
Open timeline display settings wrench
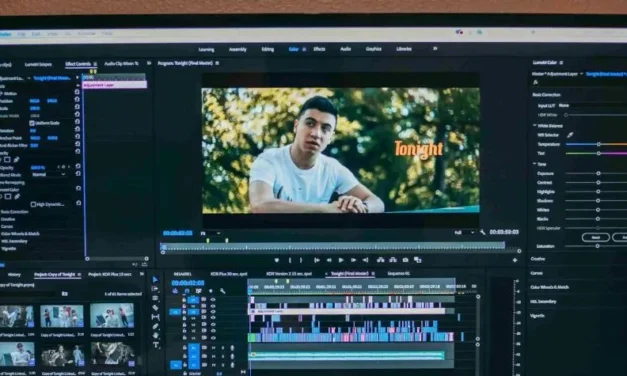[222, 291]
